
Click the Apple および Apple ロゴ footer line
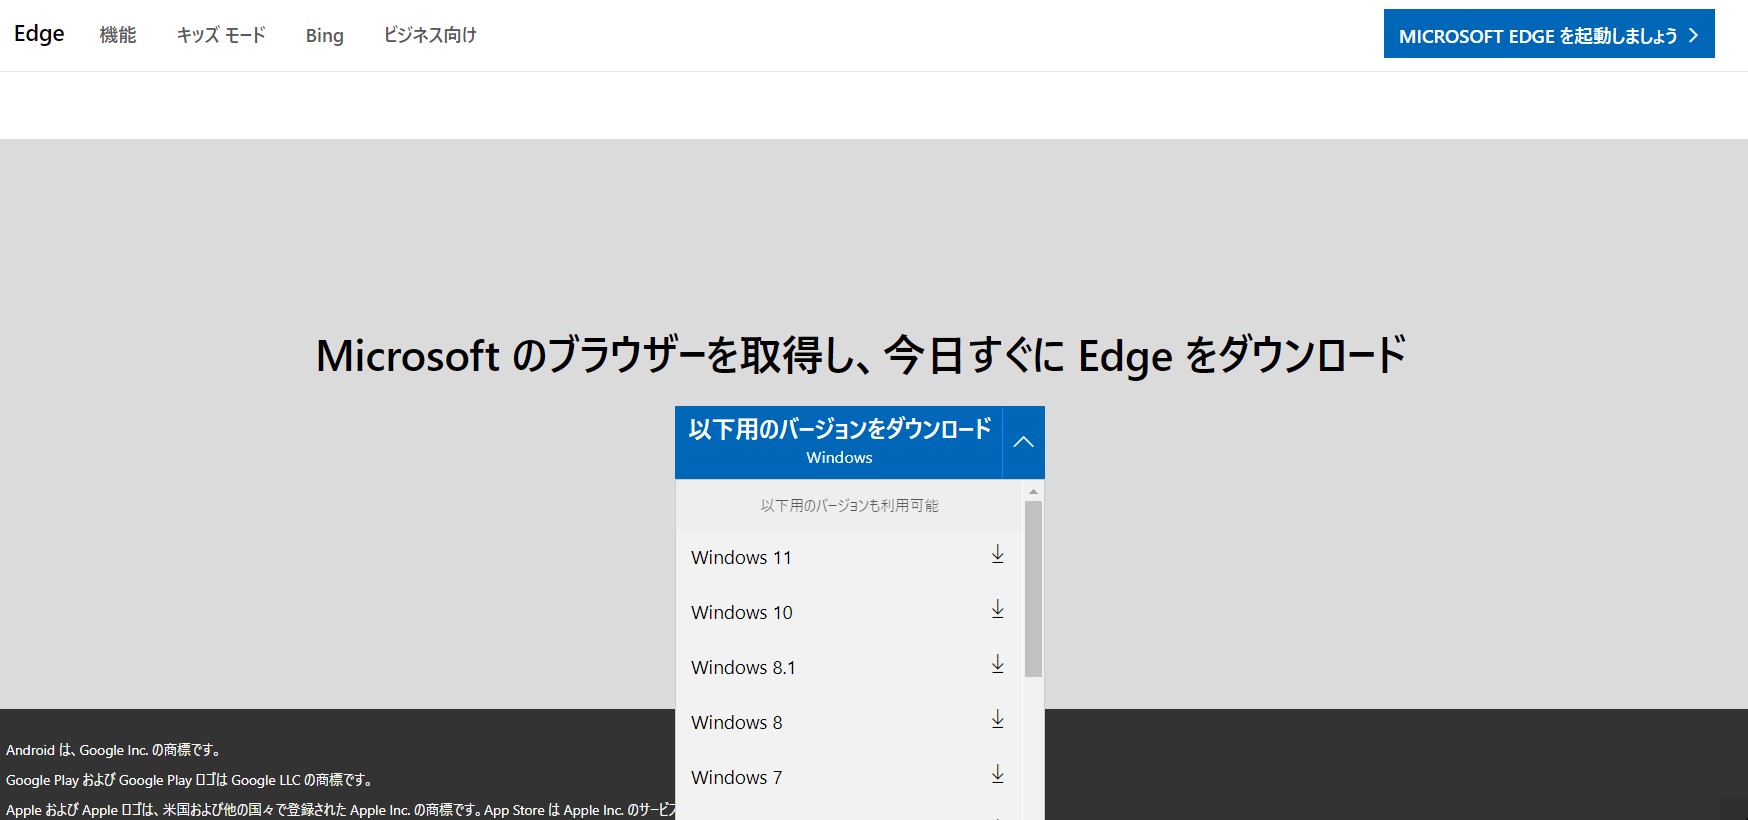coord(340,810)
